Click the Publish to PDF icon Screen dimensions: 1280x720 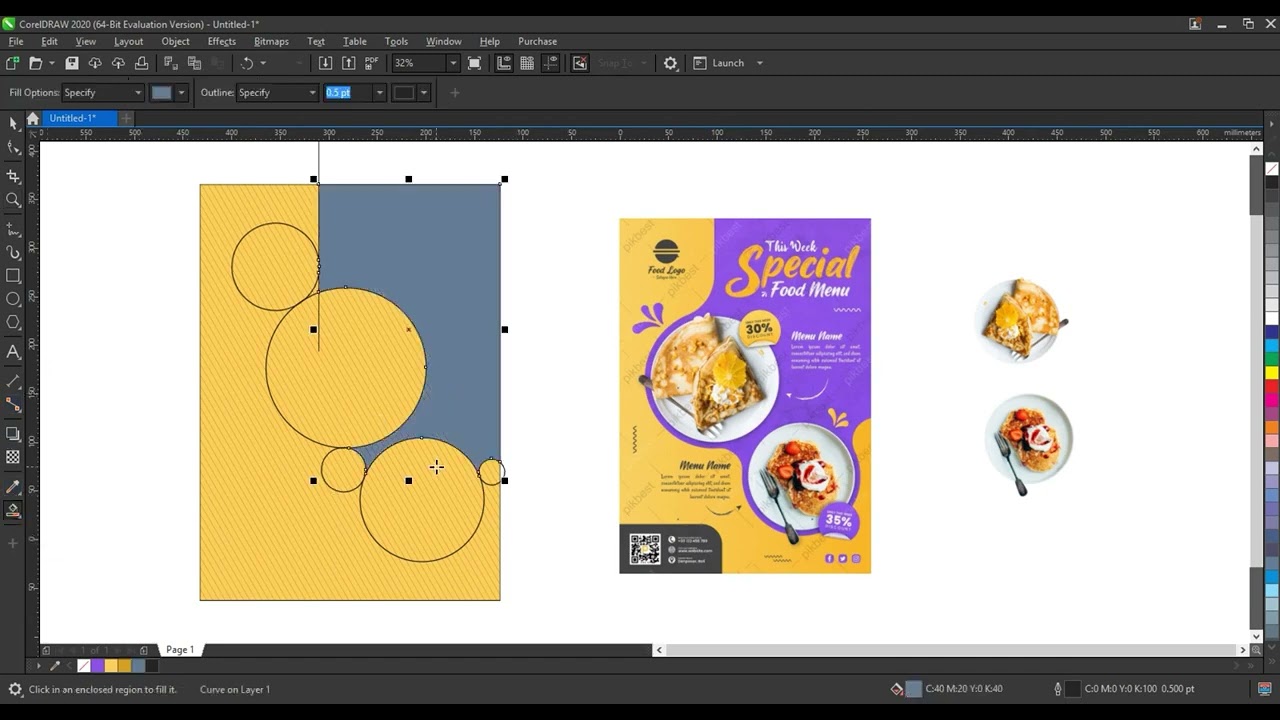[x=372, y=63]
